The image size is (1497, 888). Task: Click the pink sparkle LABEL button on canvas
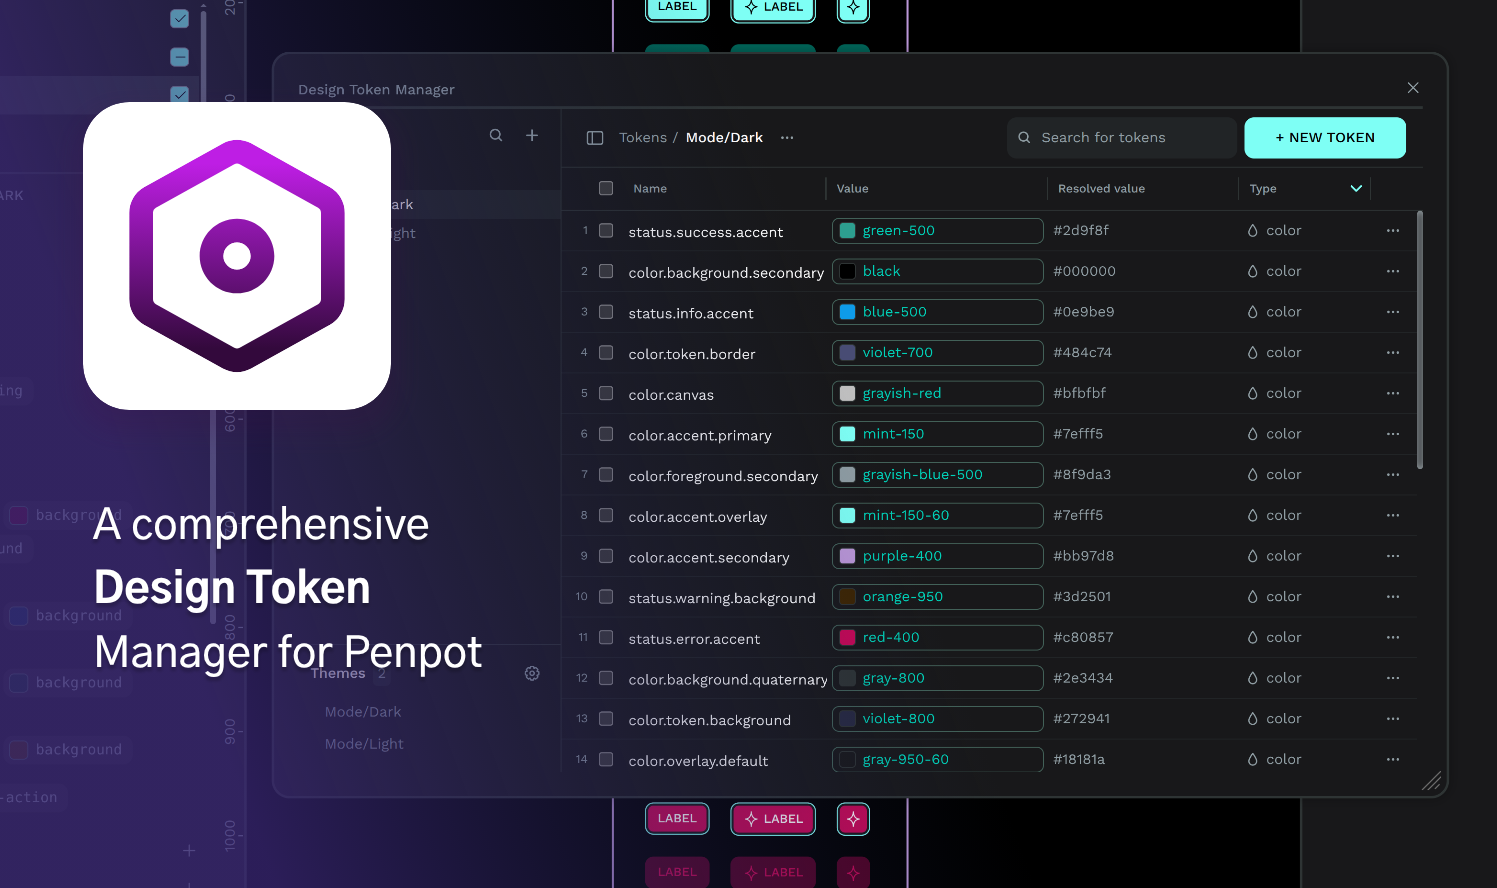click(773, 819)
